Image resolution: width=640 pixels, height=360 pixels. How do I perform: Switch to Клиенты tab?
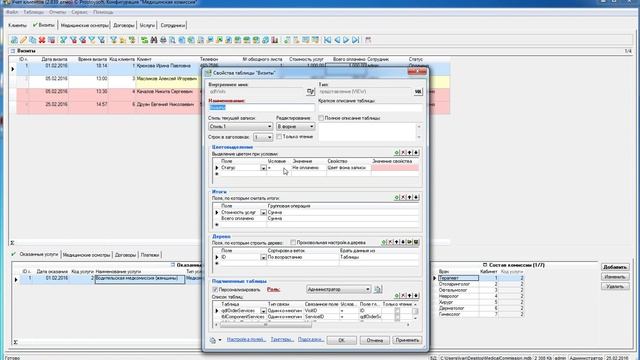[x=17, y=25]
